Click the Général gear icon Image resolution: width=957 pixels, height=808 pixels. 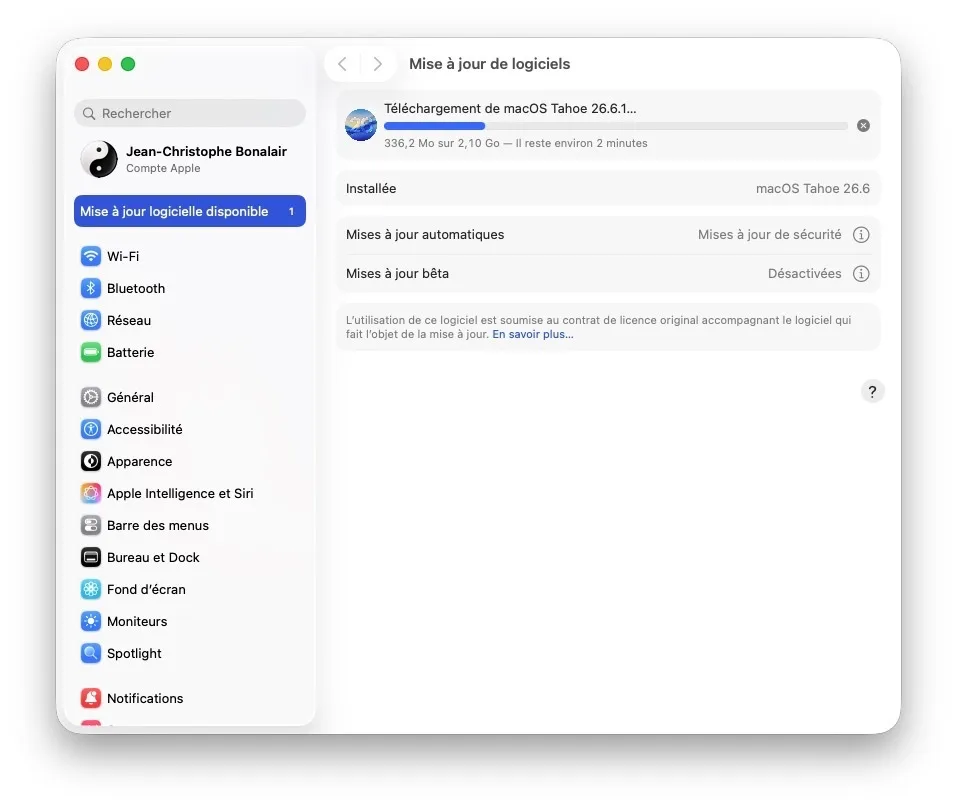pyautogui.click(x=91, y=397)
